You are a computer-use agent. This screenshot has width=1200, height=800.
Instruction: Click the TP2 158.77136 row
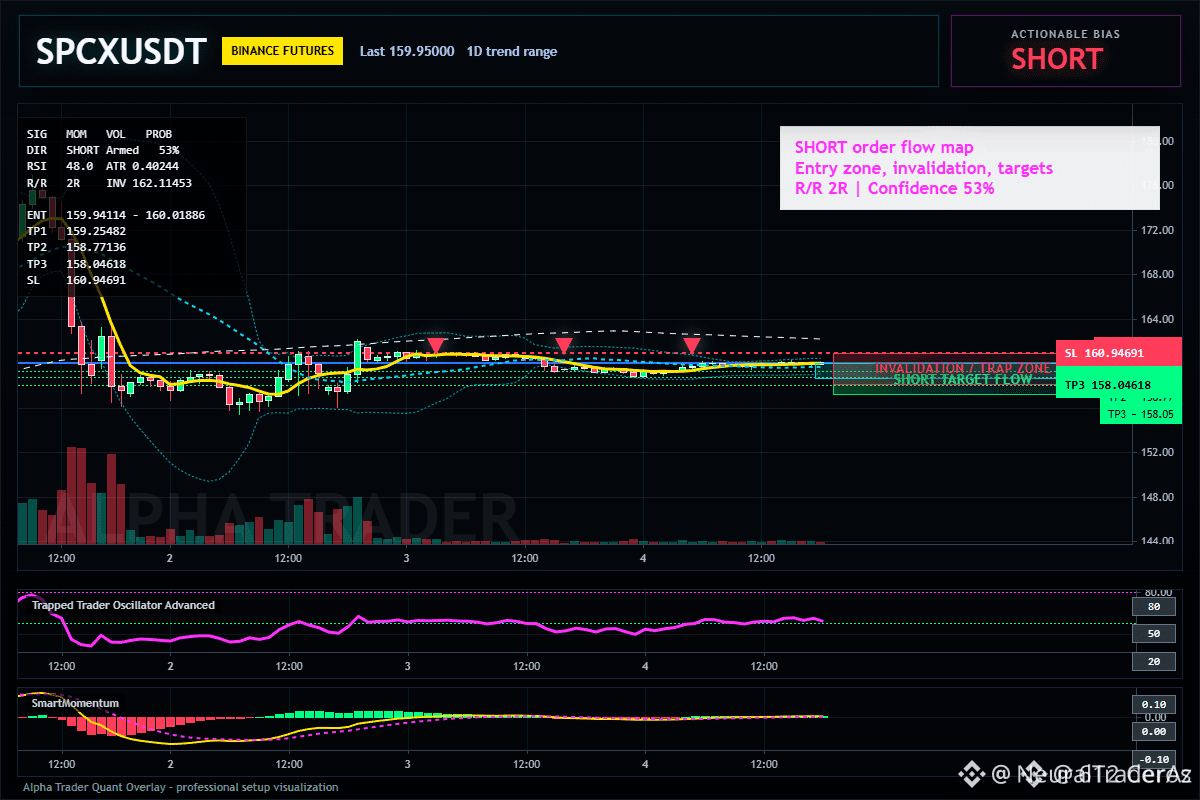(x=76, y=247)
